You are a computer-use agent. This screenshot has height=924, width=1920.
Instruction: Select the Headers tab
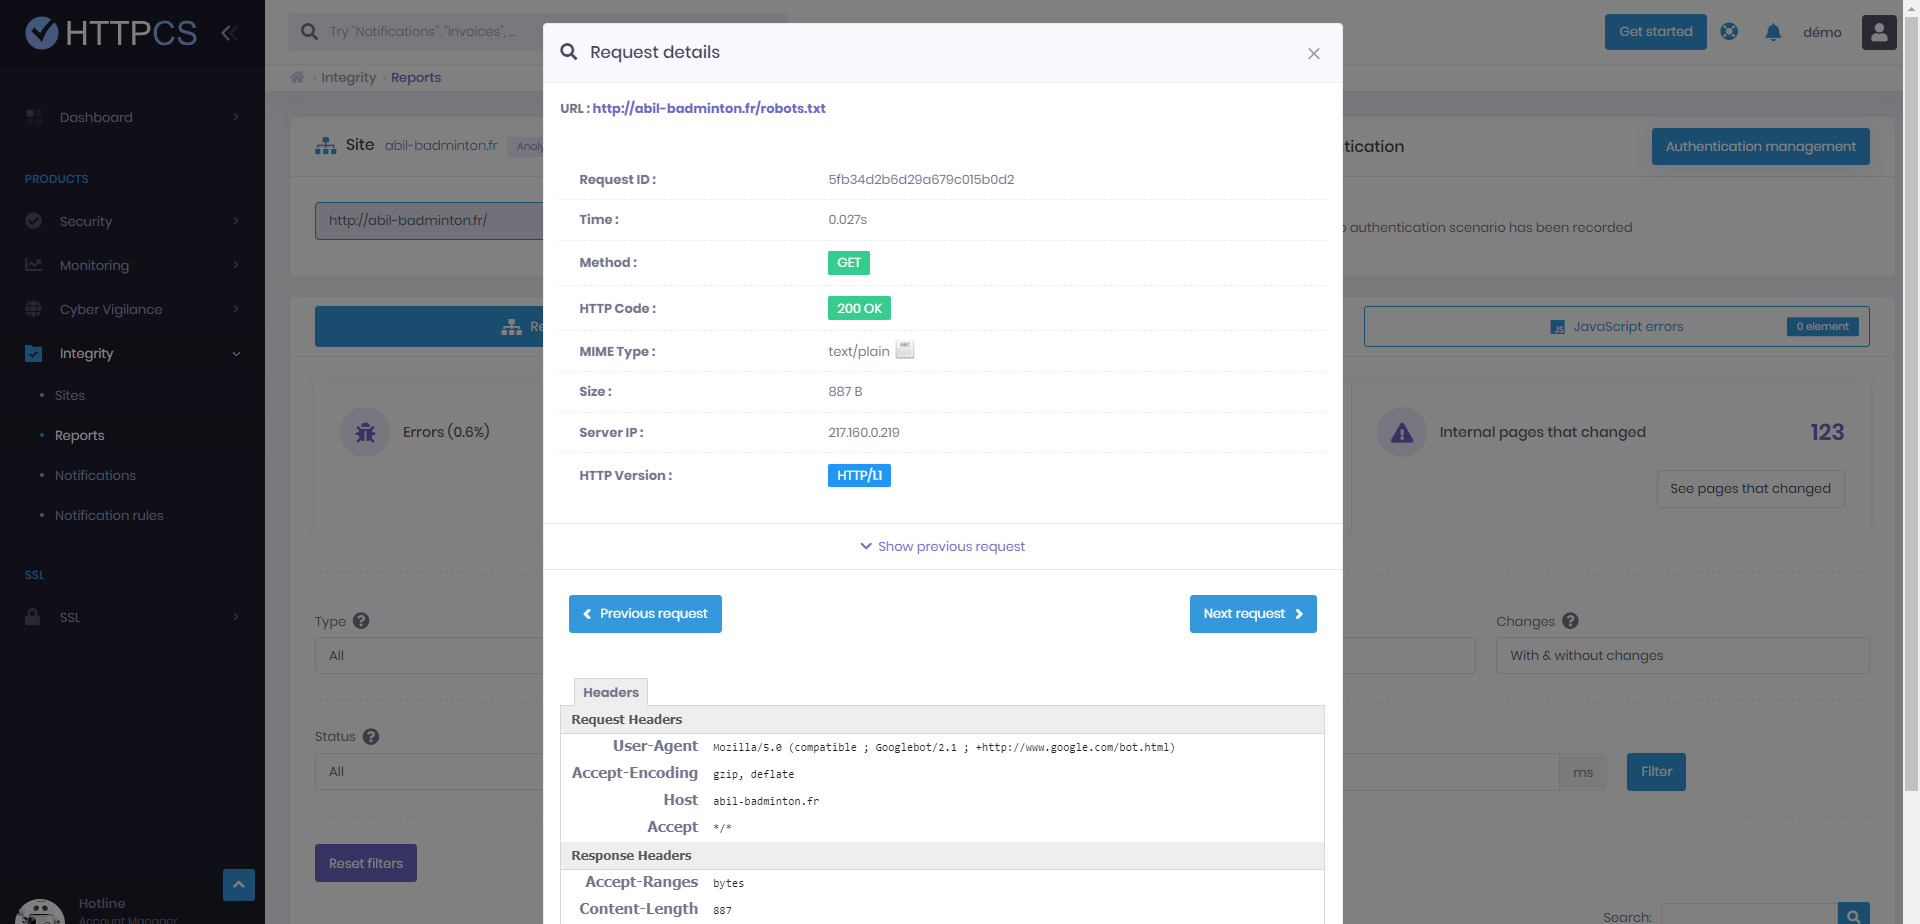tap(610, 692)
